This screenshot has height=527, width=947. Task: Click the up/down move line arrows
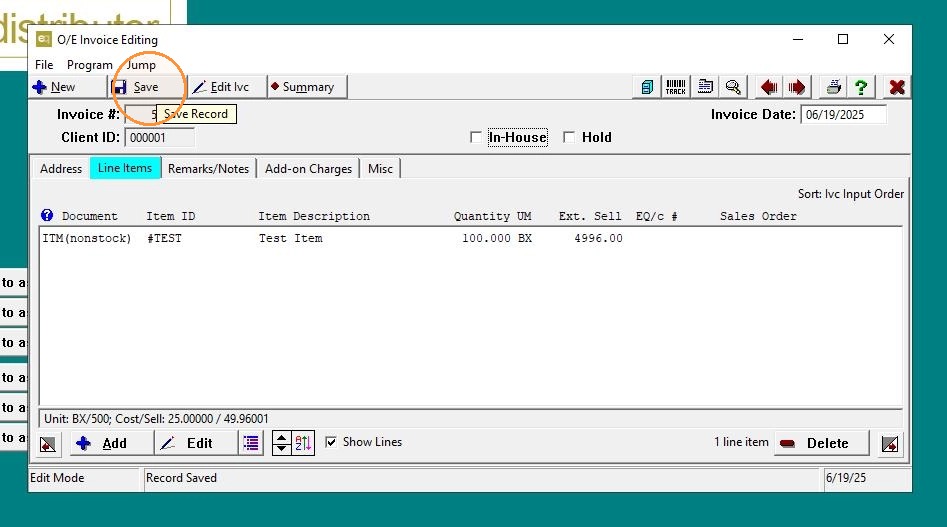[281, 443]
